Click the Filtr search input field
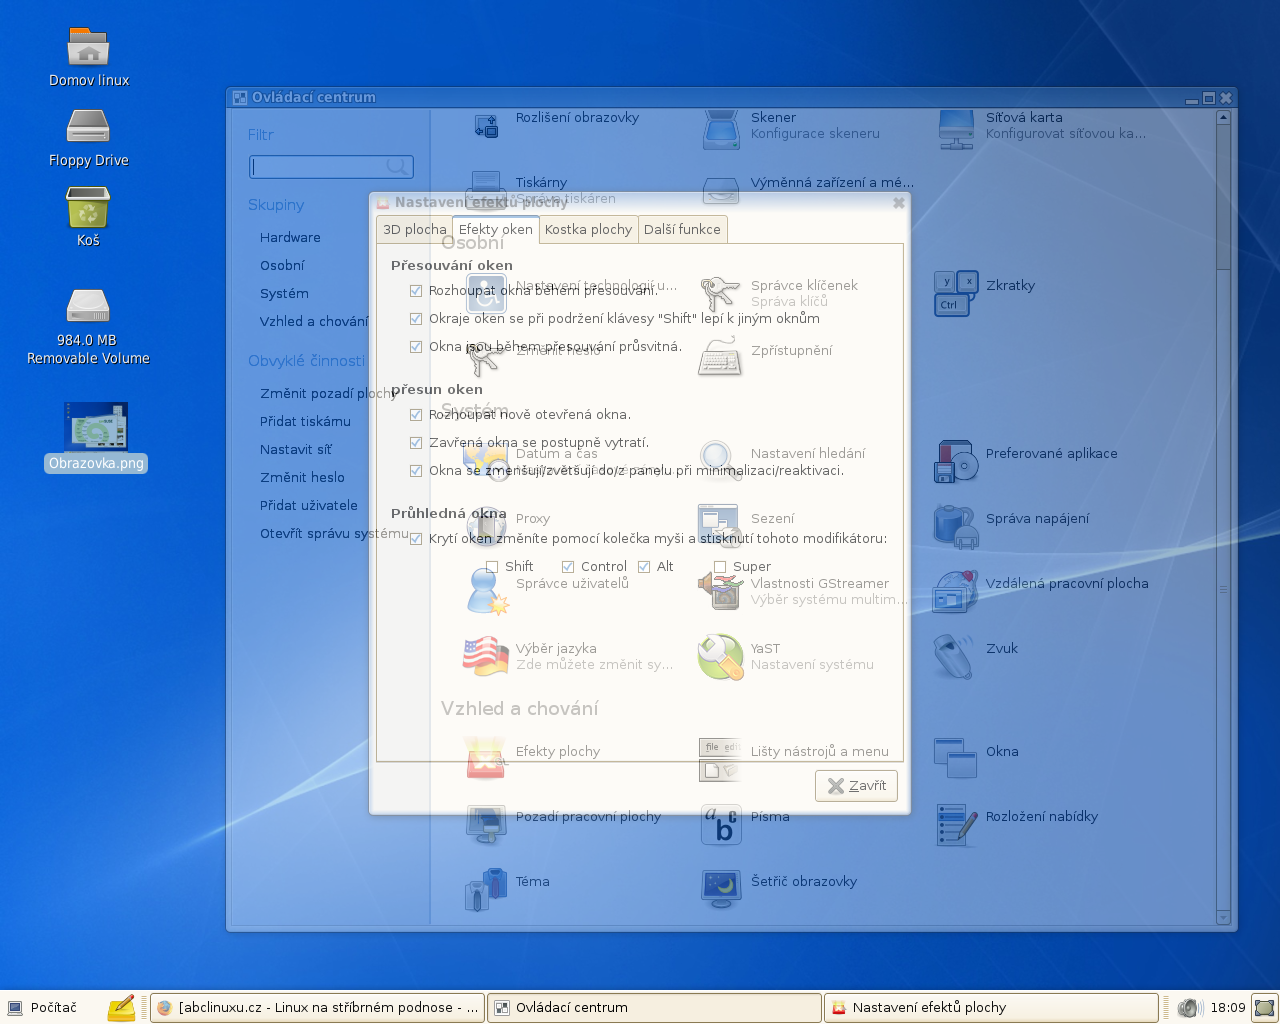Viewport: 1280px width, 1024px height. [331, 166]
